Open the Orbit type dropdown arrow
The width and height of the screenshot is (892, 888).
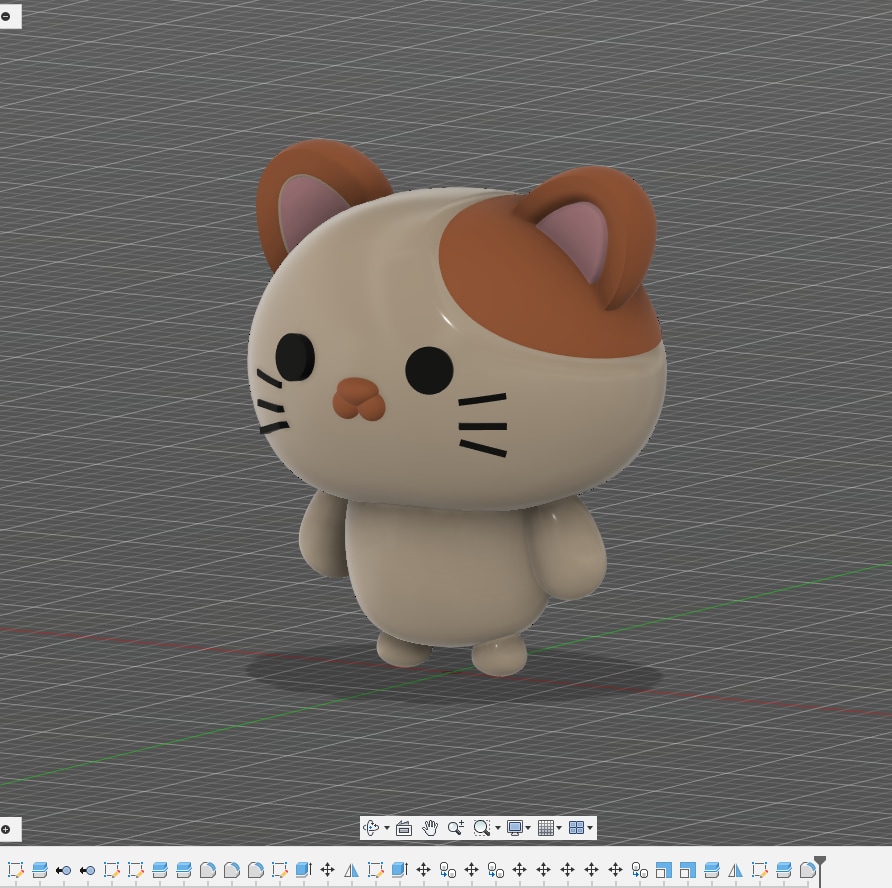pos(387,828)
